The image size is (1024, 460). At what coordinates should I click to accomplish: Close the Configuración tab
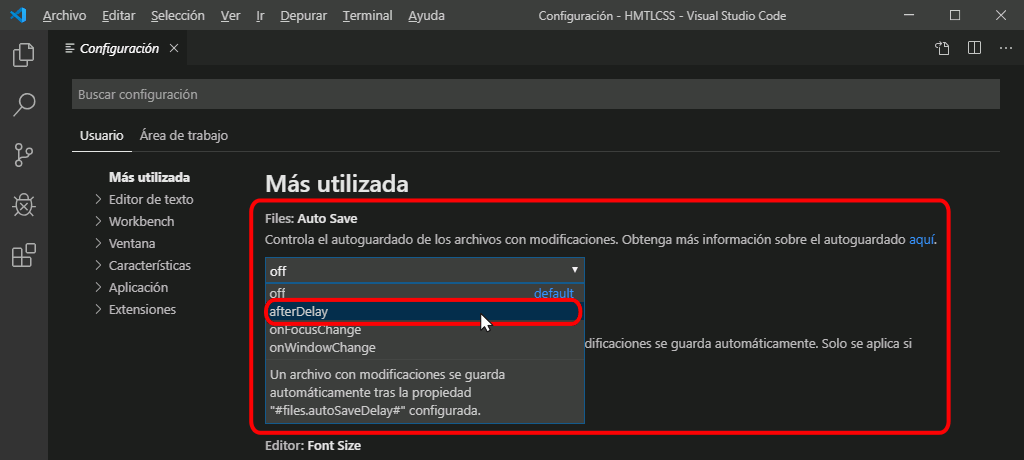174,48
